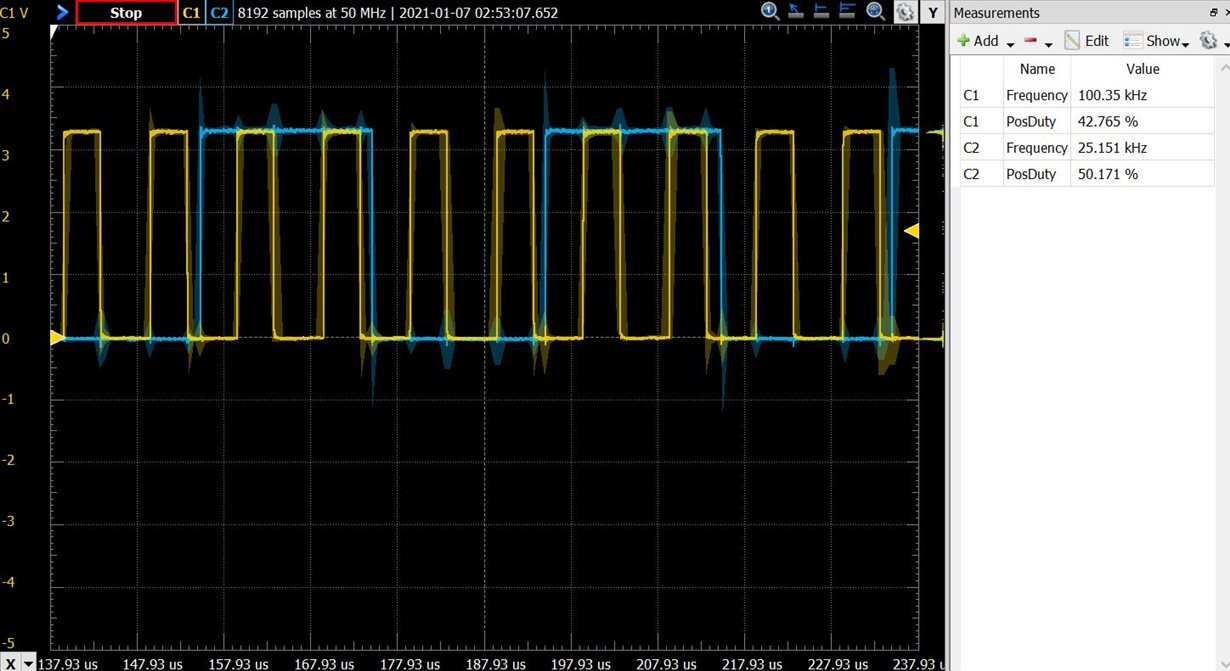This screenshot has height=671, width=1230.
Task: Click the Value column header
Action: 1143,69
